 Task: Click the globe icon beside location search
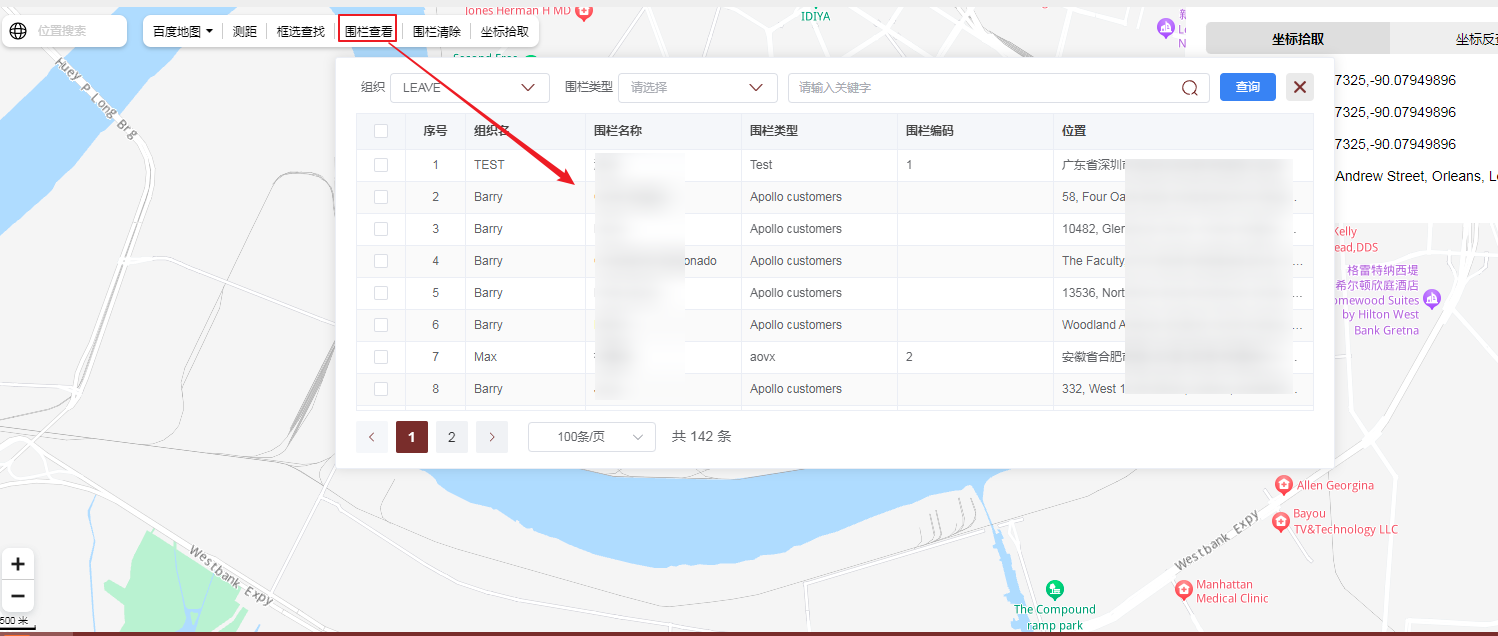18,31
